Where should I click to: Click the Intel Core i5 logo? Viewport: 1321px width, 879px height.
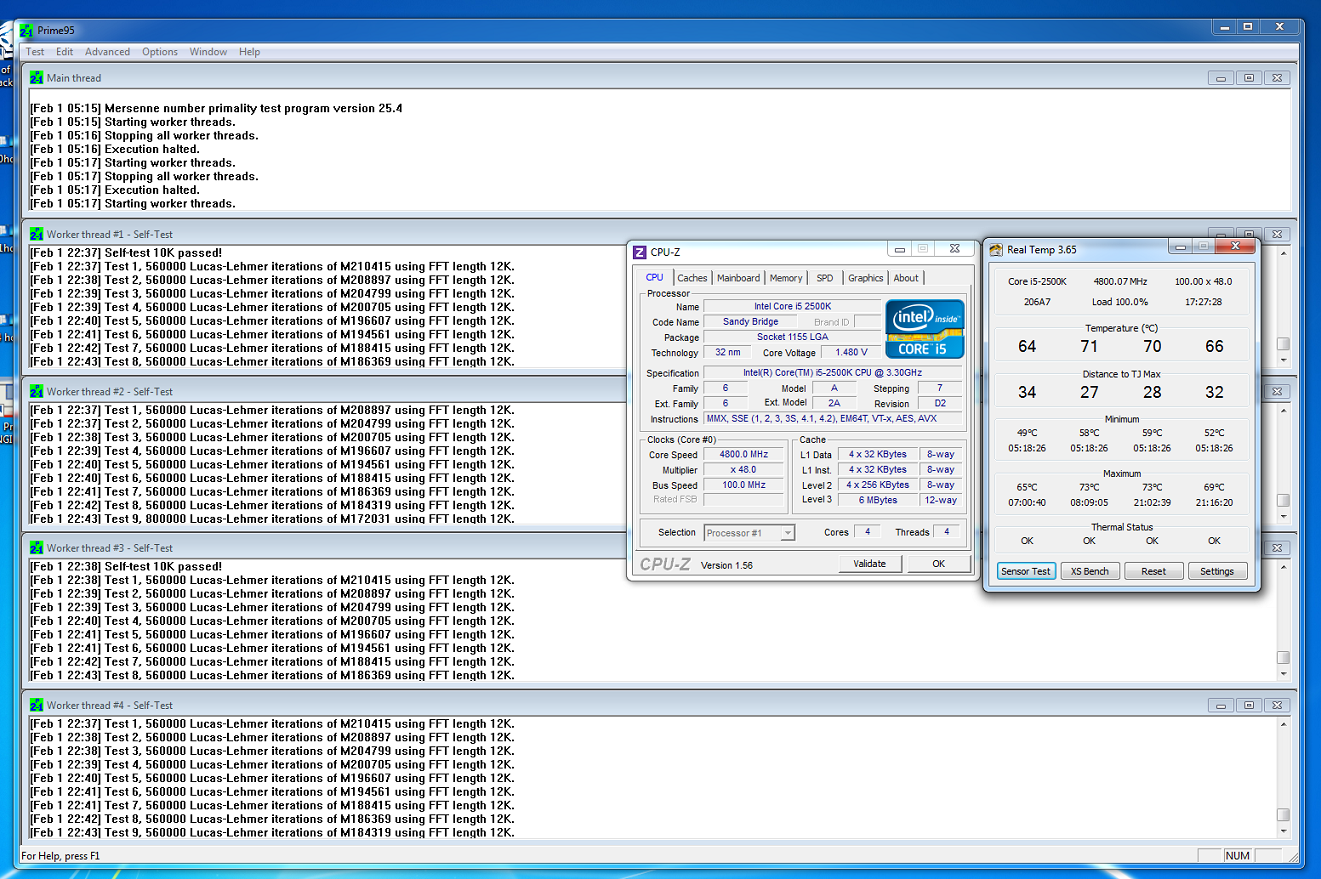coord(924,329)
